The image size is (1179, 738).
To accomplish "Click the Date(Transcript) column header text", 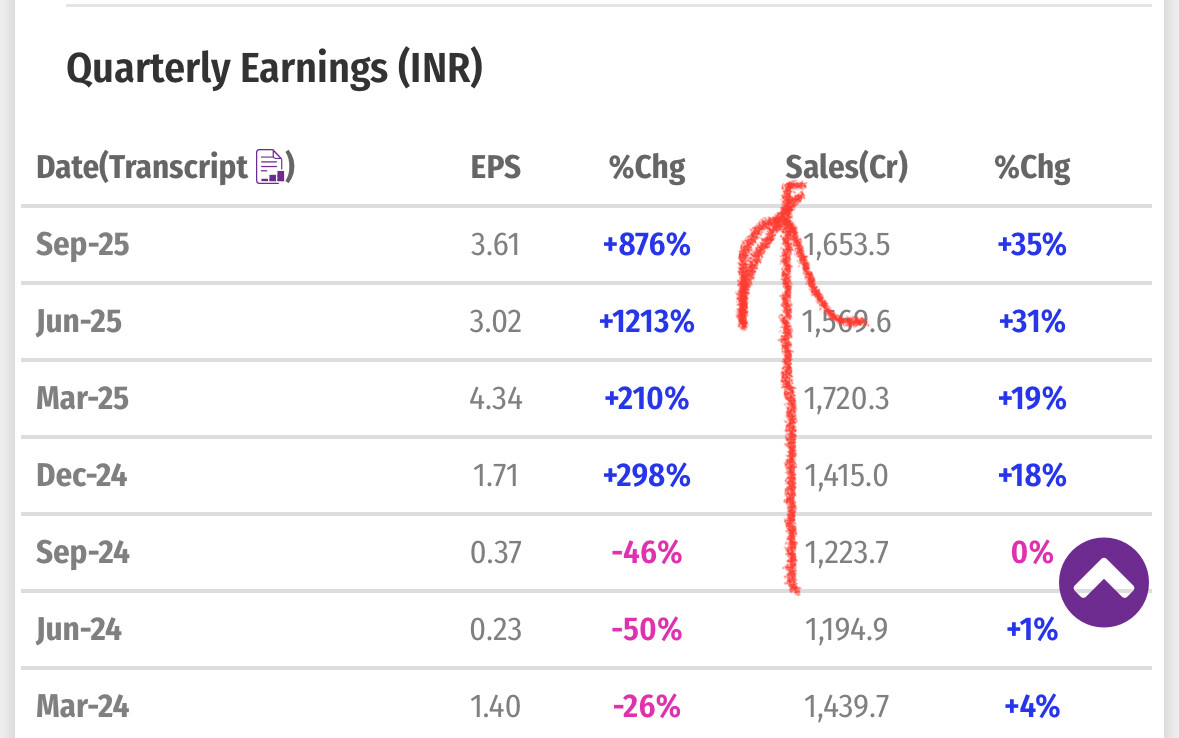I will coord(141,167).
